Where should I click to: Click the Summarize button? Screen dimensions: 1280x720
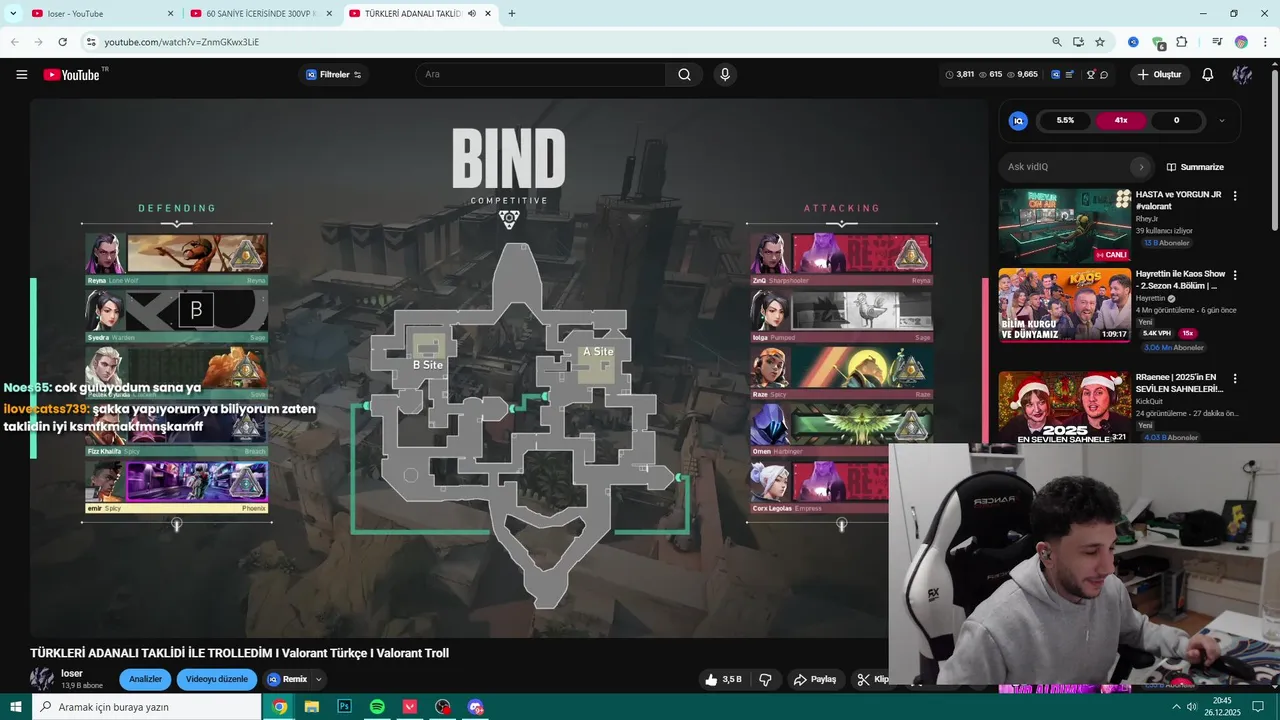pyautogui.click(x=1195, y=167)
